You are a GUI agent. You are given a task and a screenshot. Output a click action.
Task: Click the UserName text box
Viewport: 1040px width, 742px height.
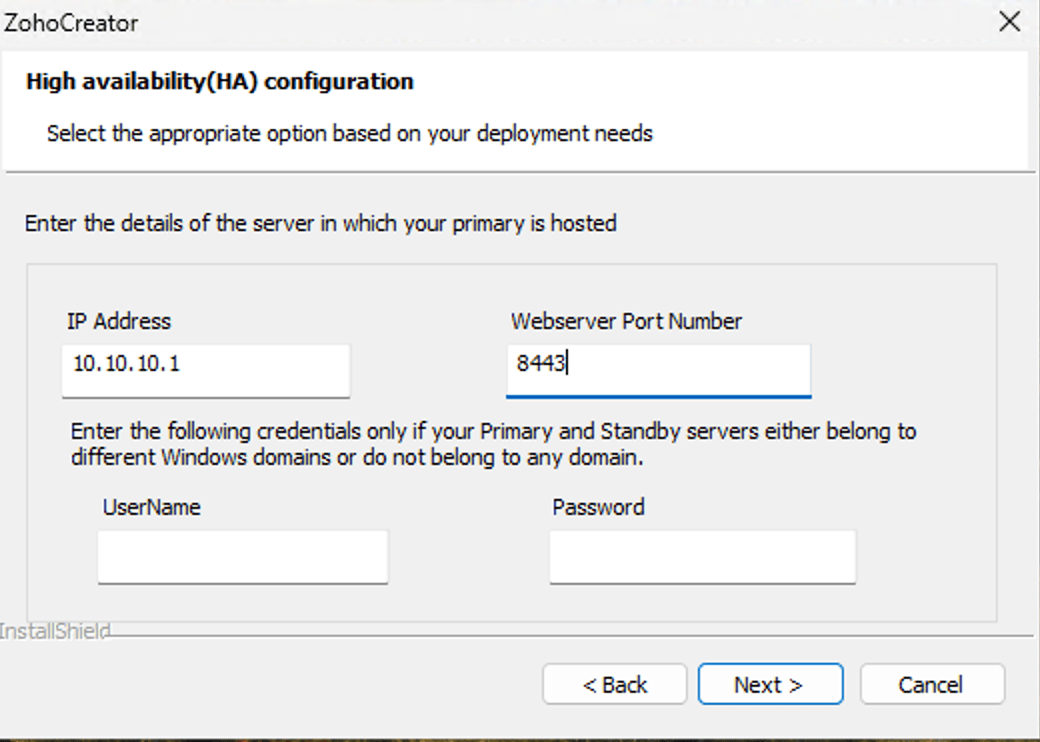[242, 557]
